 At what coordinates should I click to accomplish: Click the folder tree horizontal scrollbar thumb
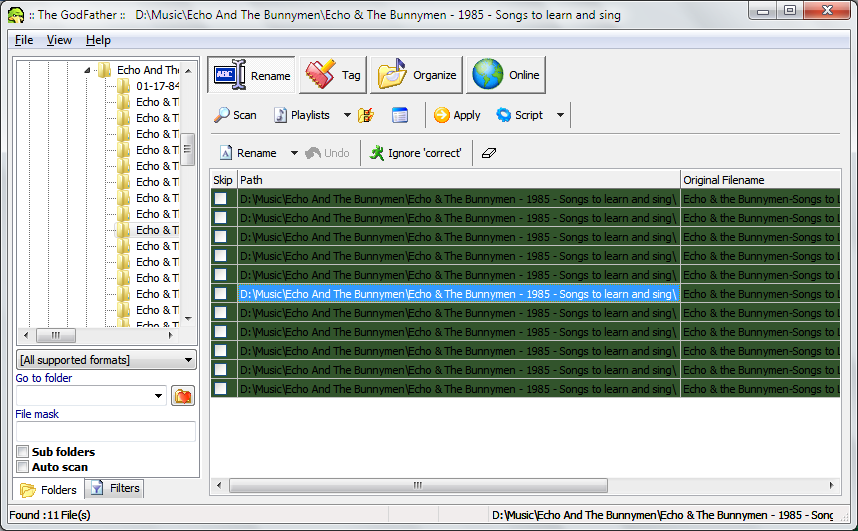(56, 335)
